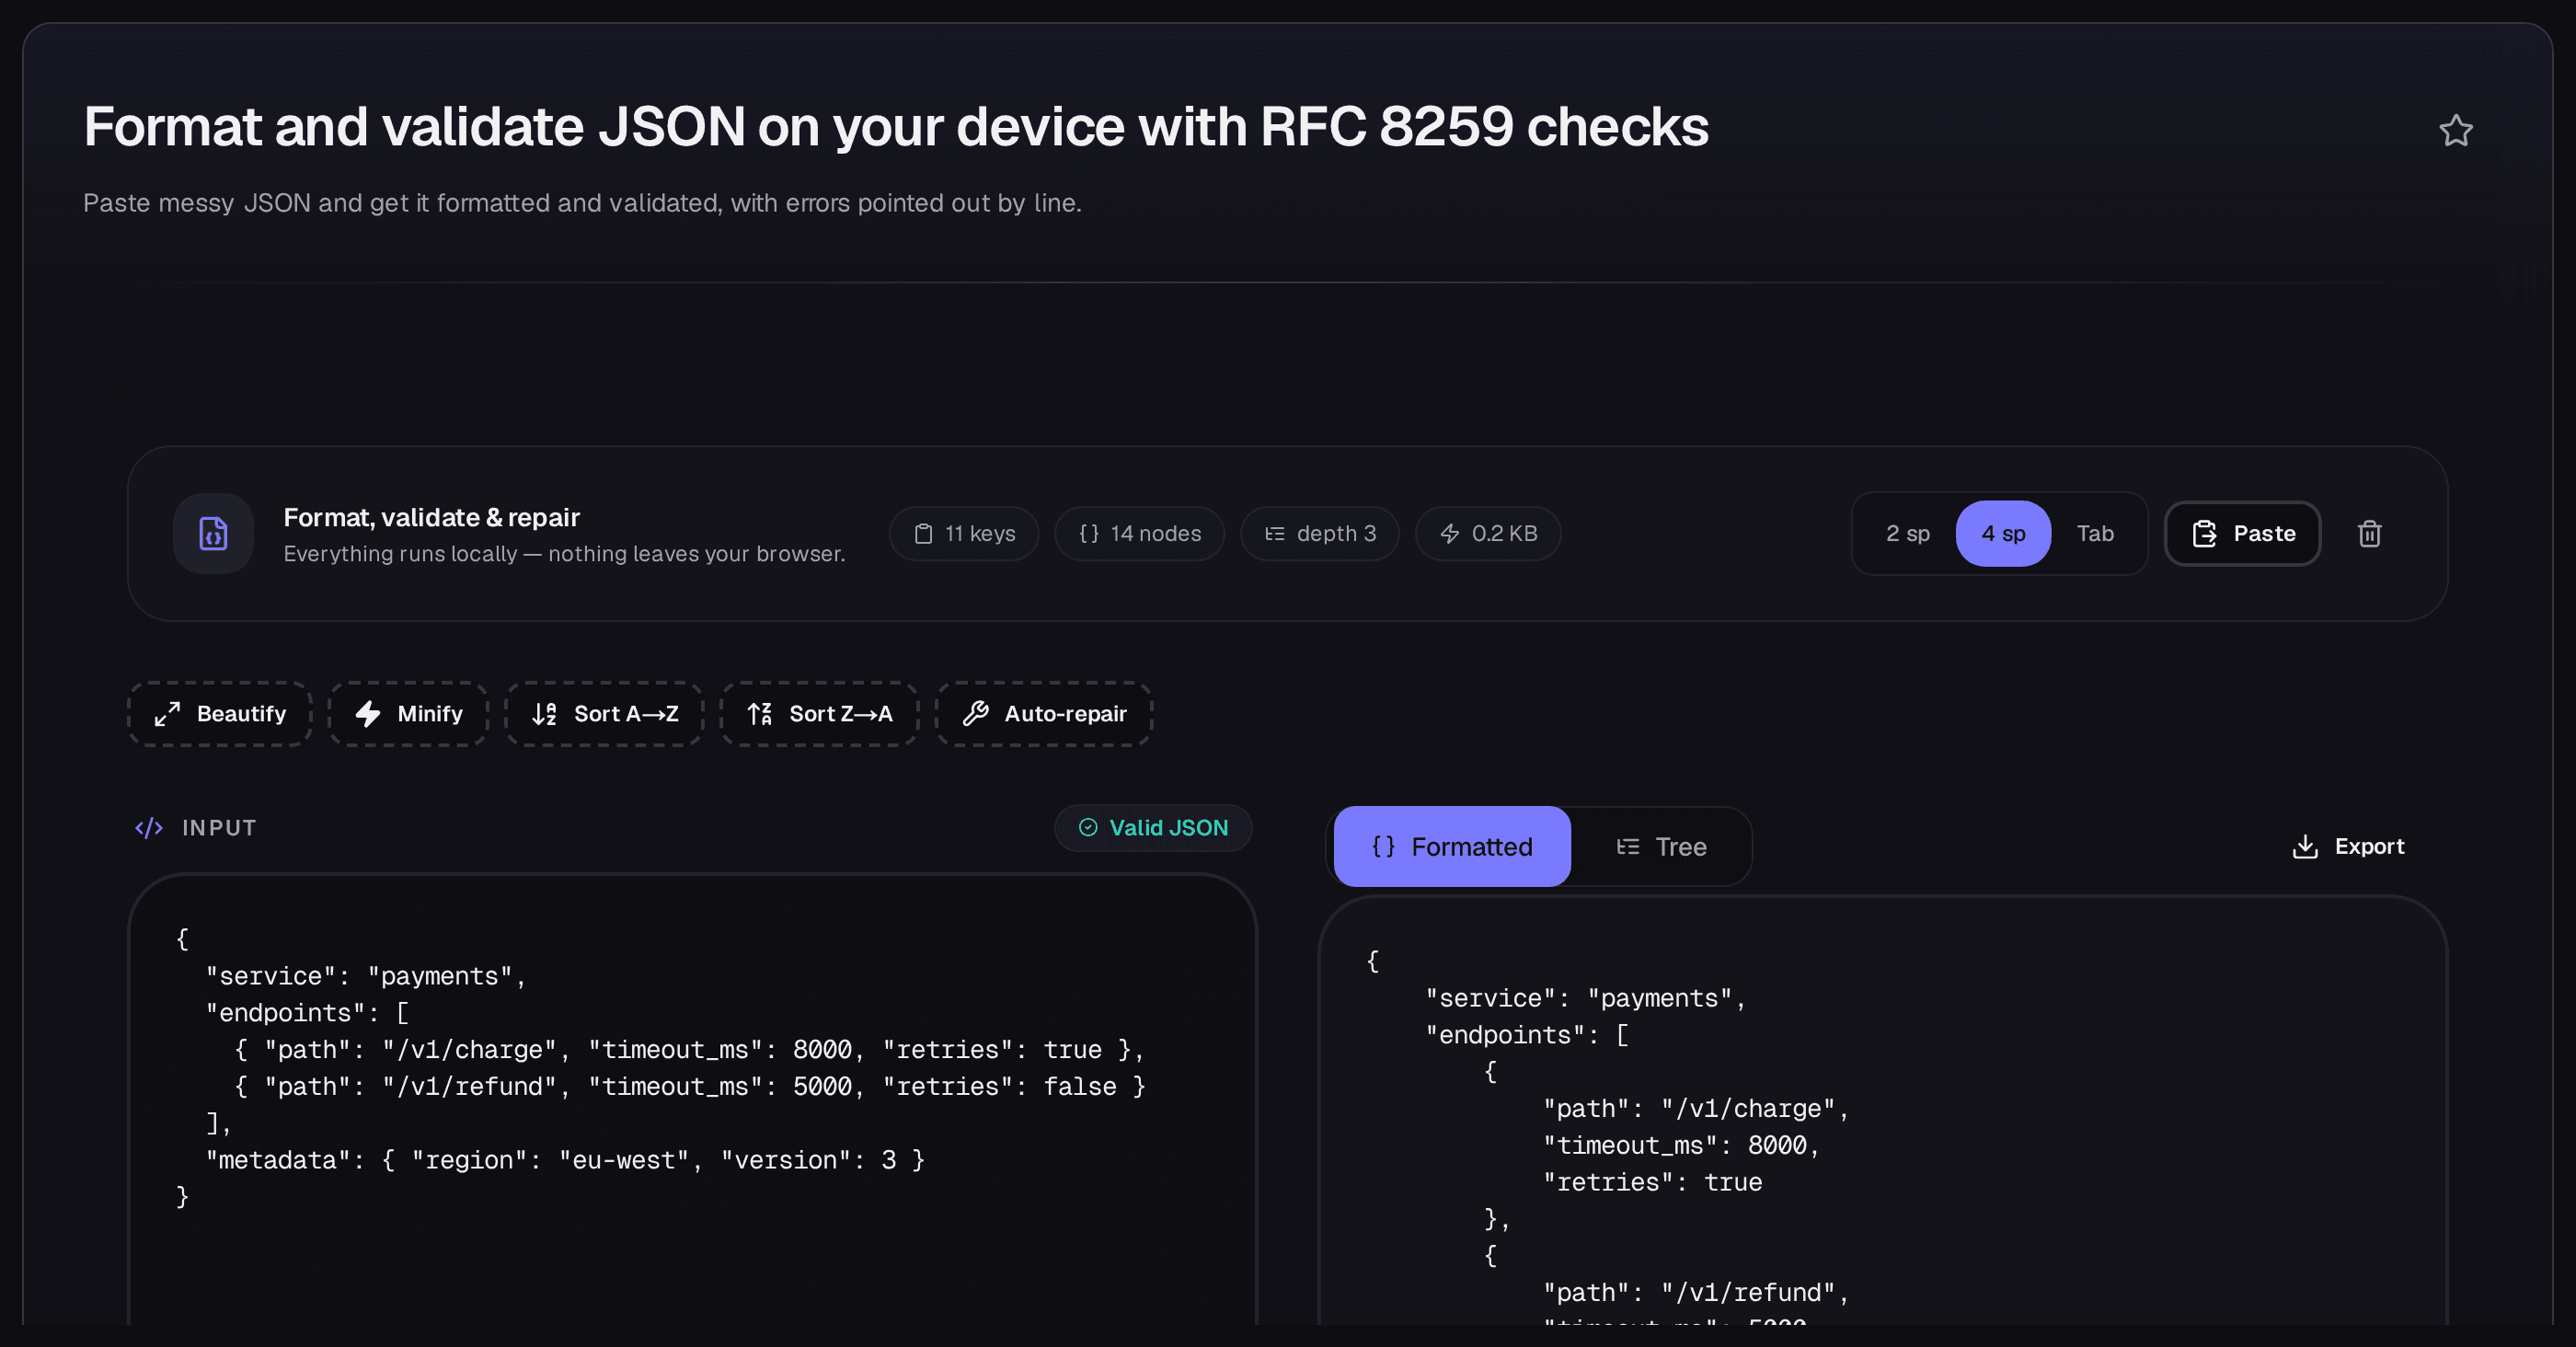This screenshot has height=1347, width=2576.
Task: Click the "Paste messy JSON" description text
Action: pyautogui.click(x=582, y=203)
